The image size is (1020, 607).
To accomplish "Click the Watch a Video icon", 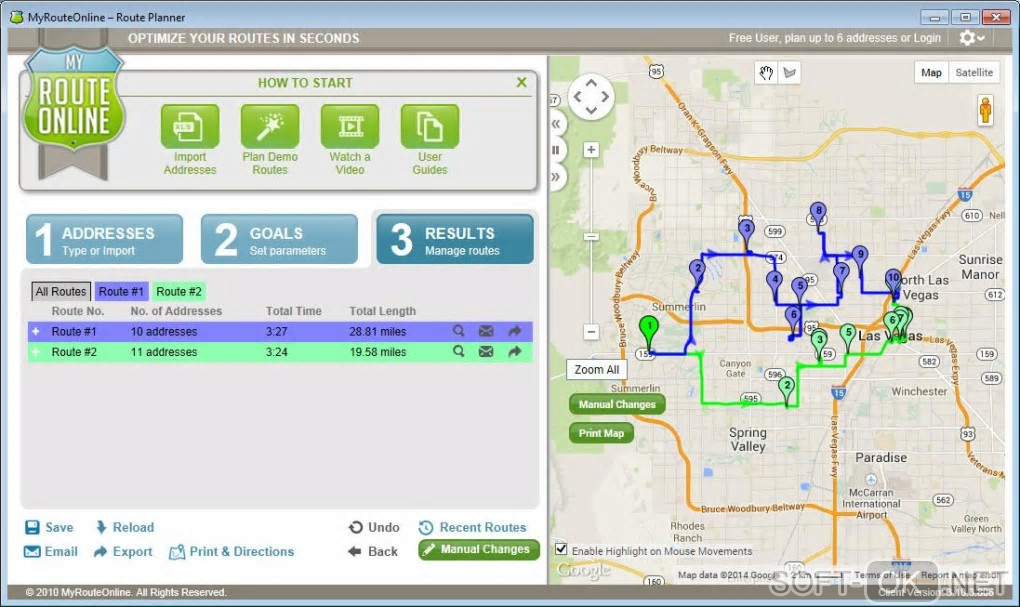I will point(349,126).
